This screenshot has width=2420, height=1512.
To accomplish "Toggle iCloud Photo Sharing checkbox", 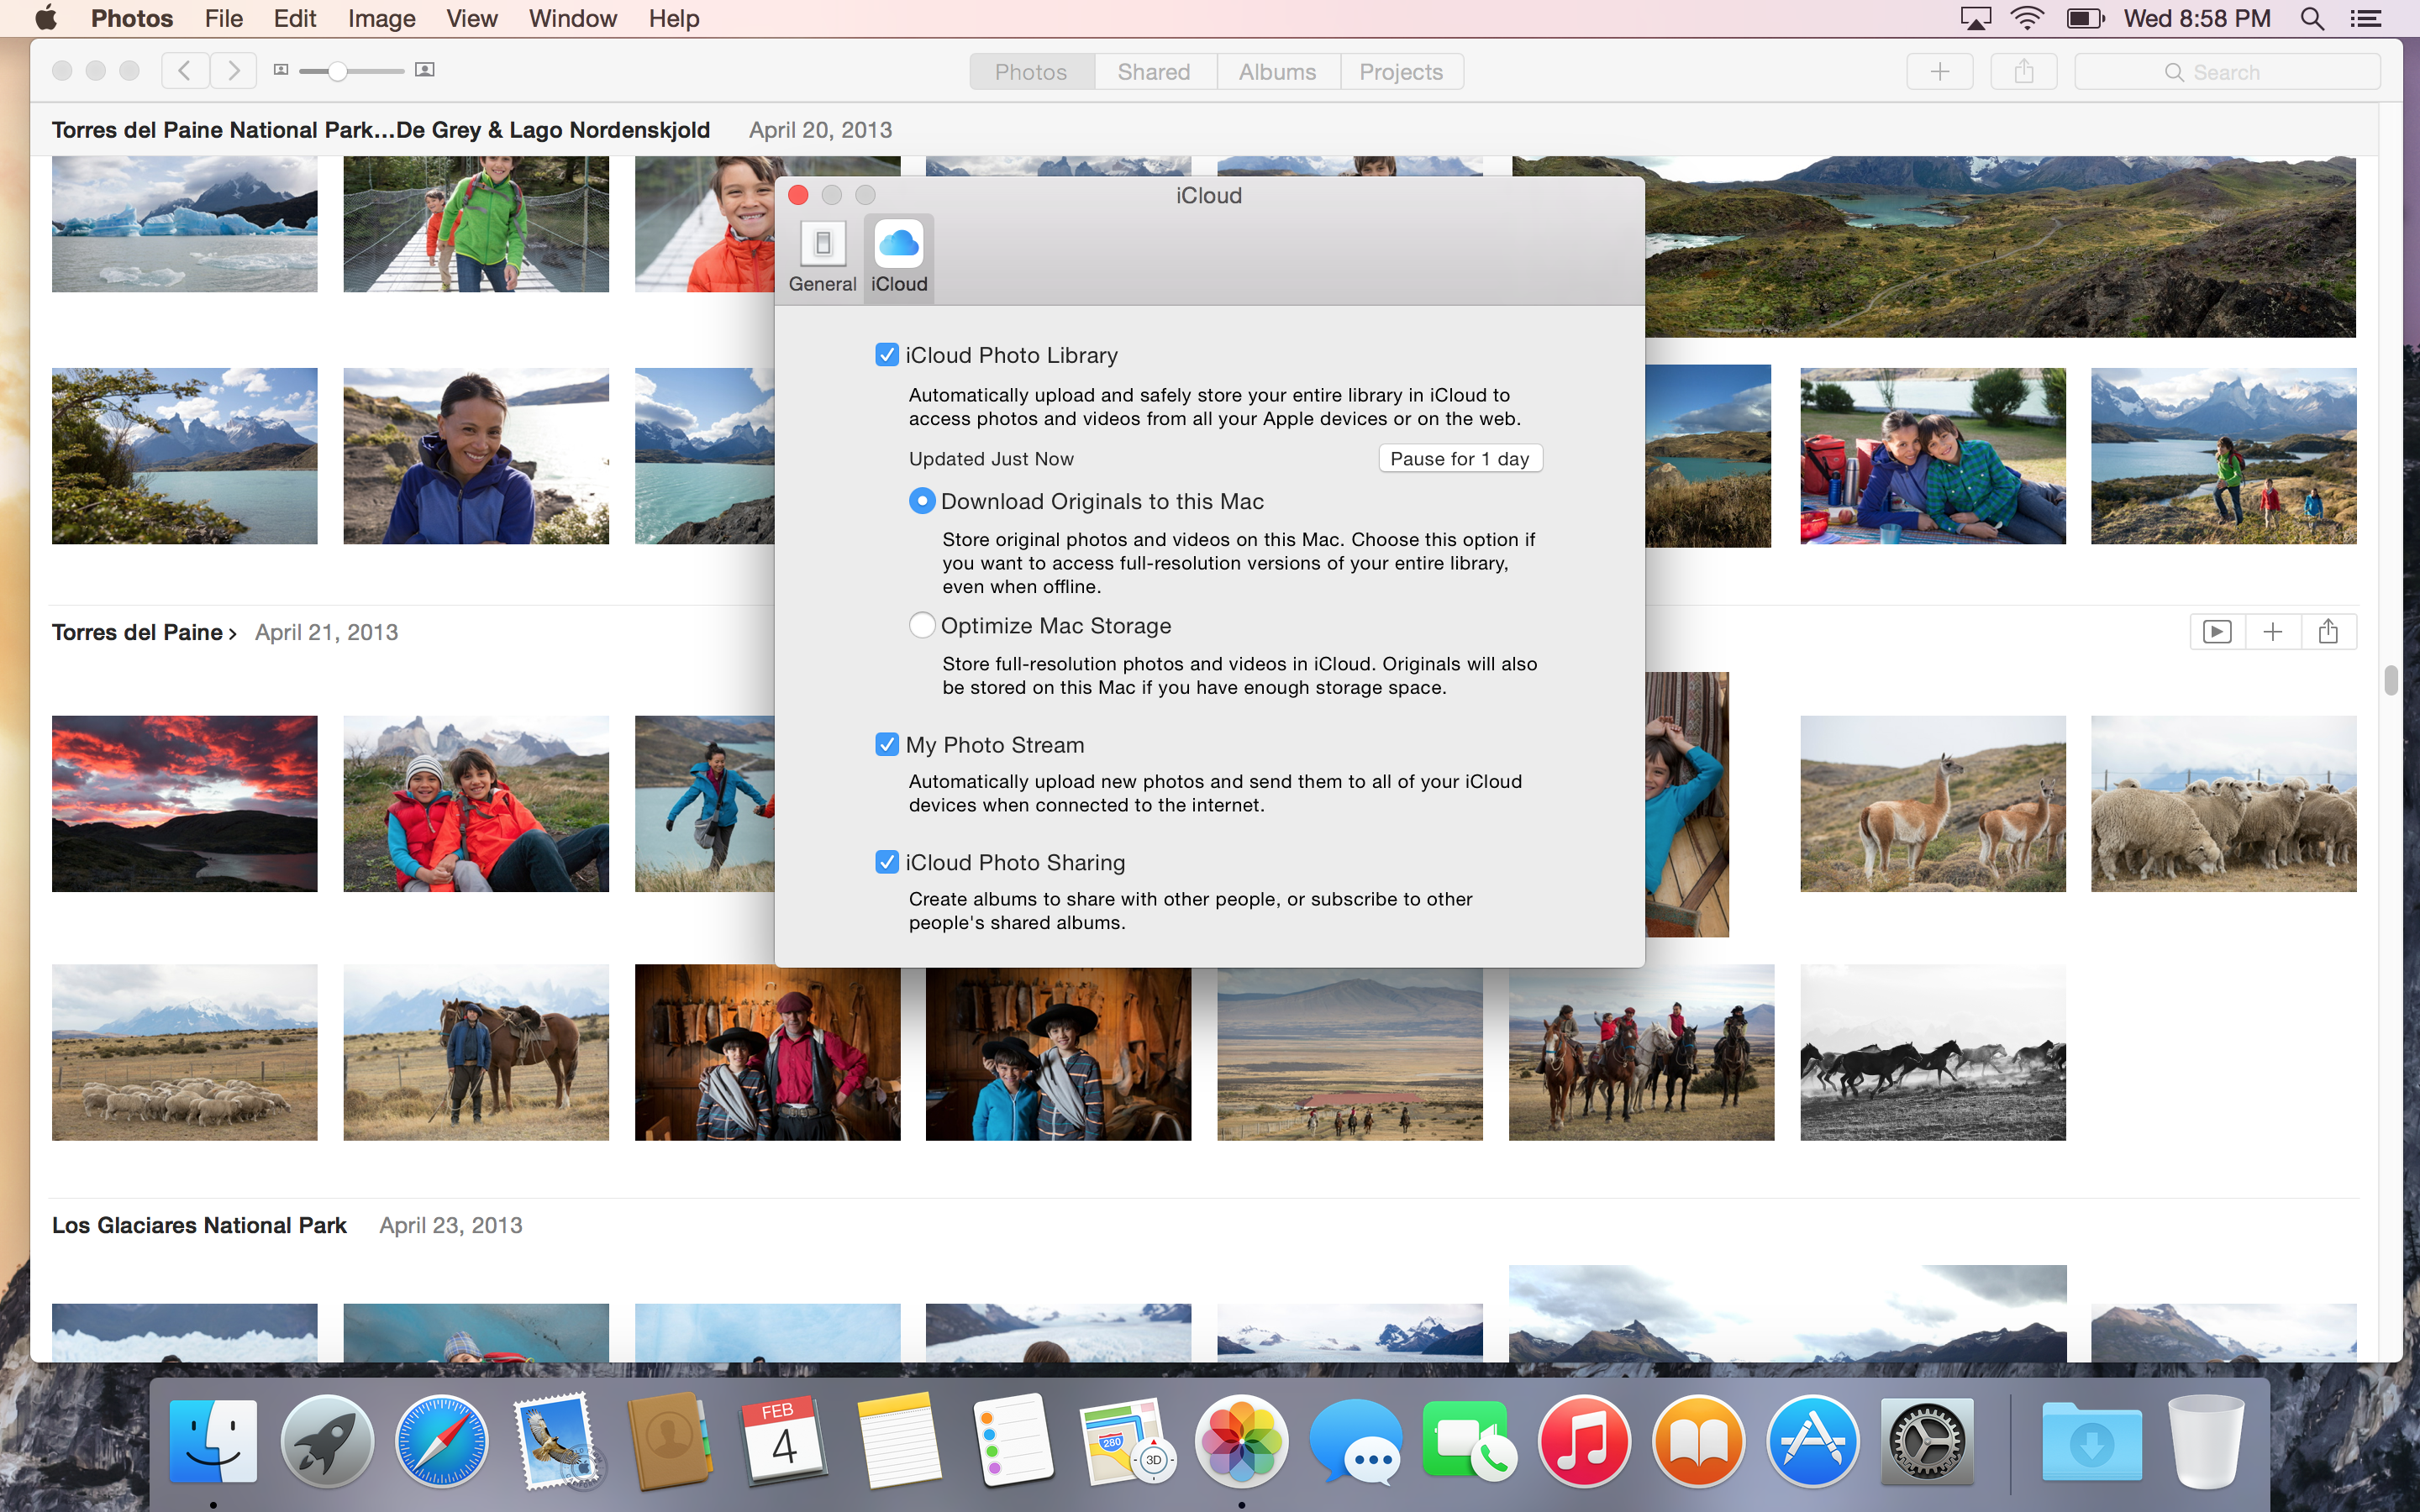I will 886,862.
